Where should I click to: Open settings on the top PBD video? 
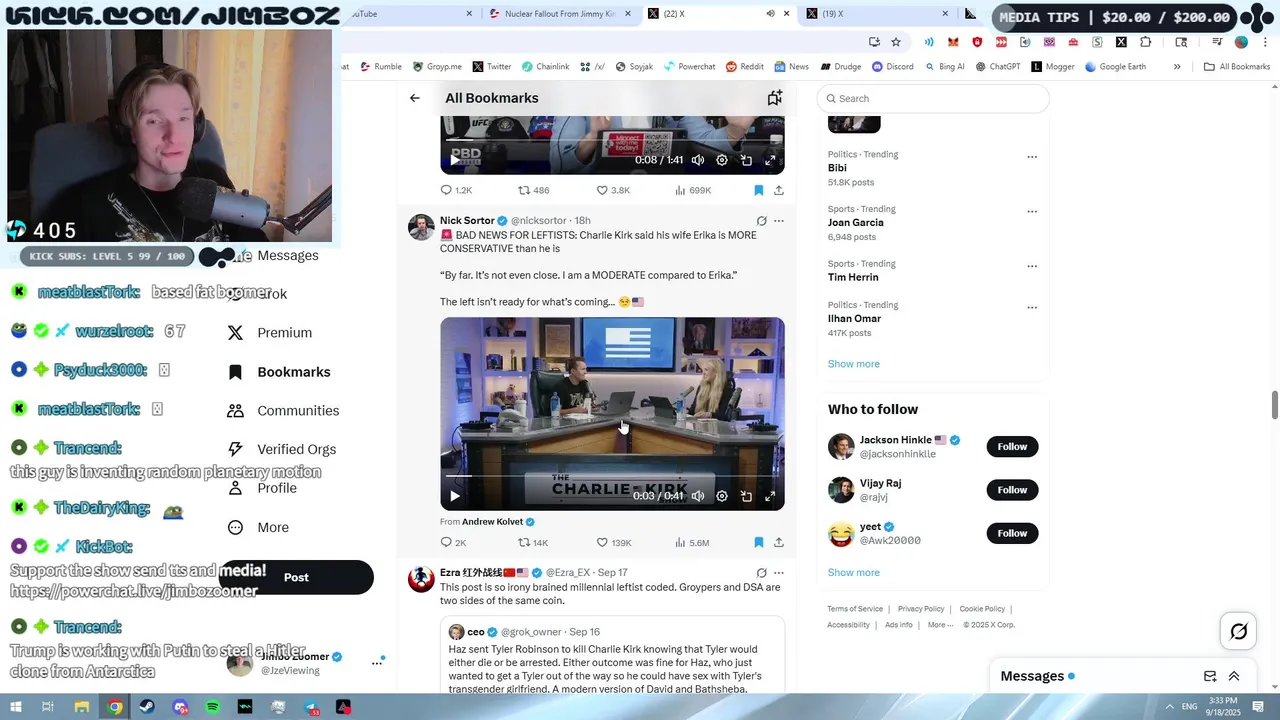click(722, 160)
